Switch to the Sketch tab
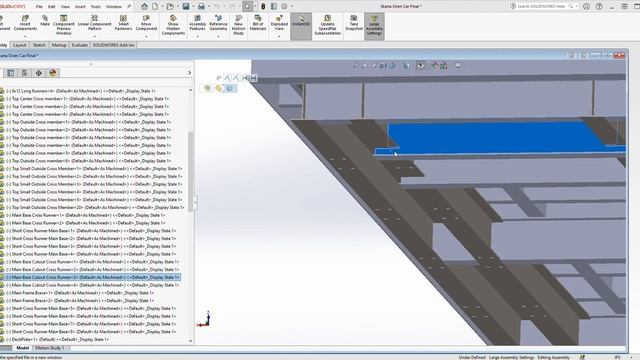640x360 pixels. click(x=39, y=45)
